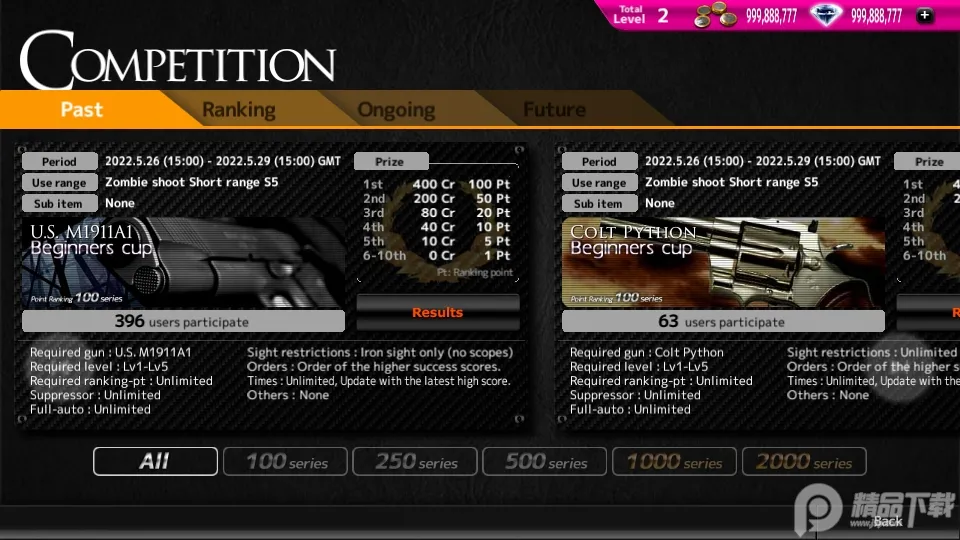The height and width of the screenshot is (540, 960).
Task: Click the coins balance 999,888,777
Action: click(771, 16)
